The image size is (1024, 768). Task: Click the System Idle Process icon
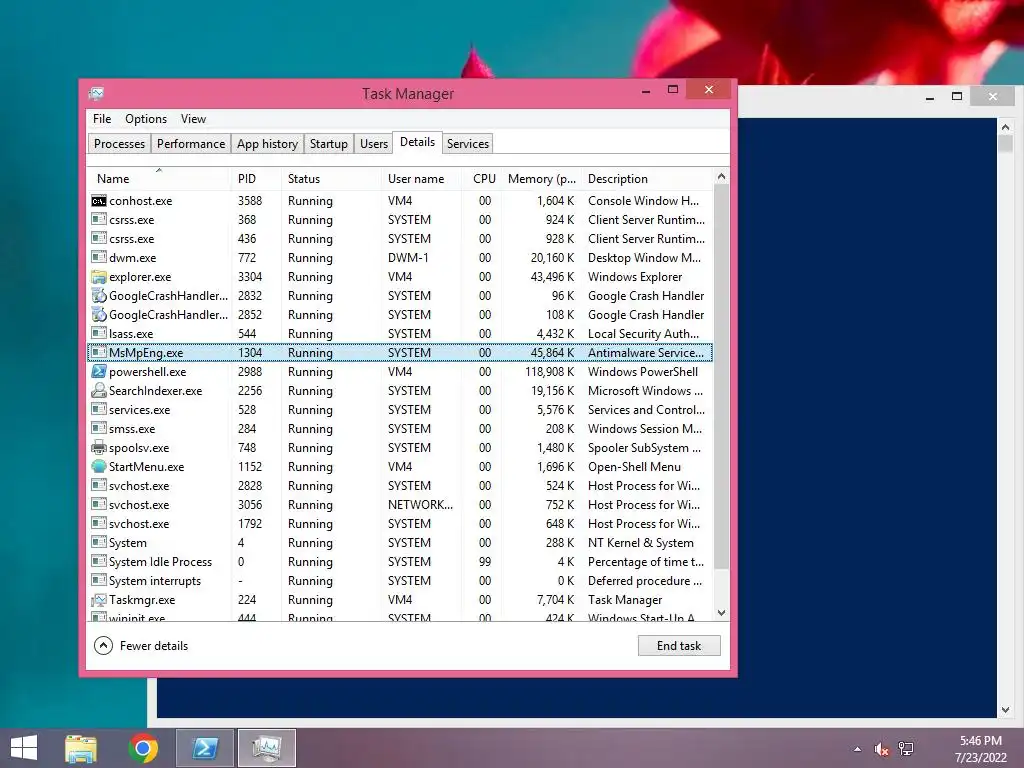99,562
